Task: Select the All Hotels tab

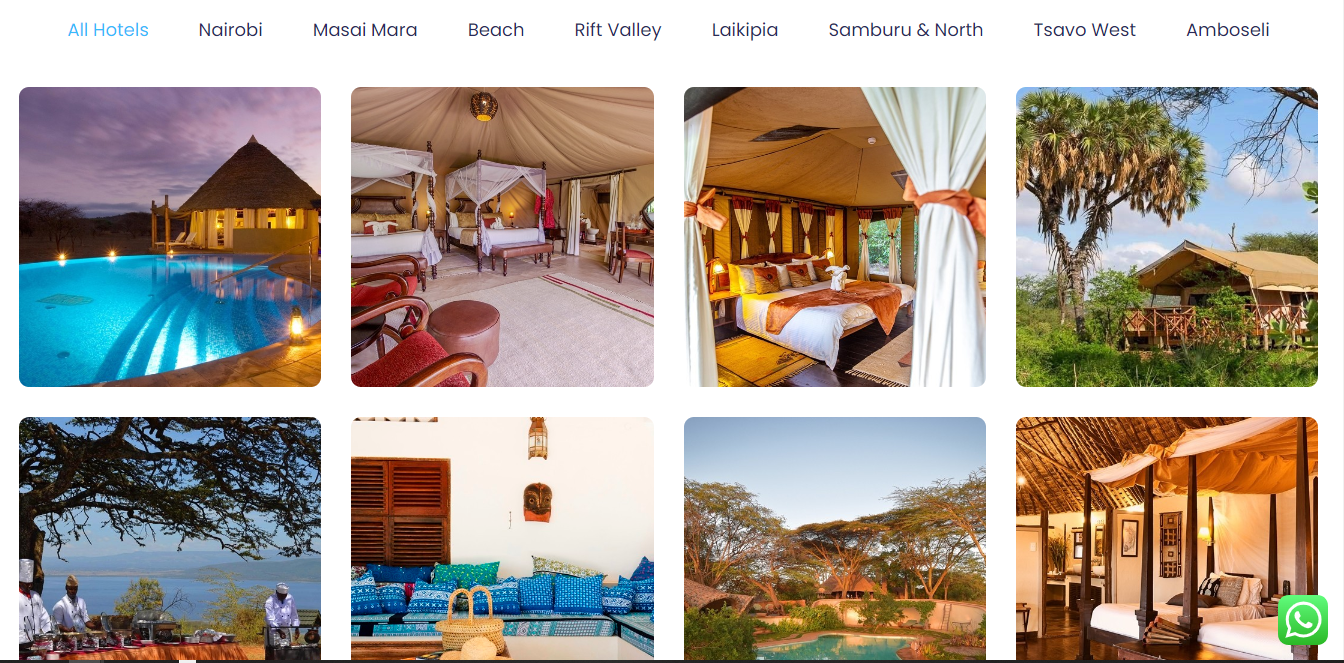Action: (x=108, y=30)
